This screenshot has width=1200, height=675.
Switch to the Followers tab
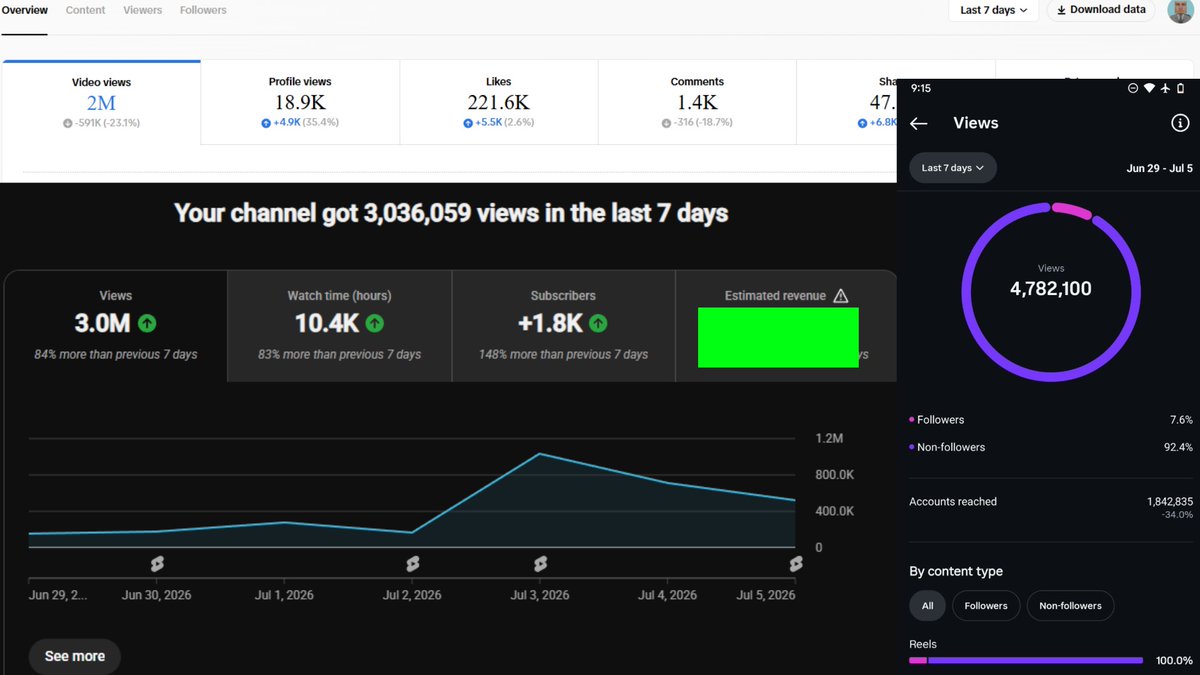pyautogui.click(x=203, y=10)
